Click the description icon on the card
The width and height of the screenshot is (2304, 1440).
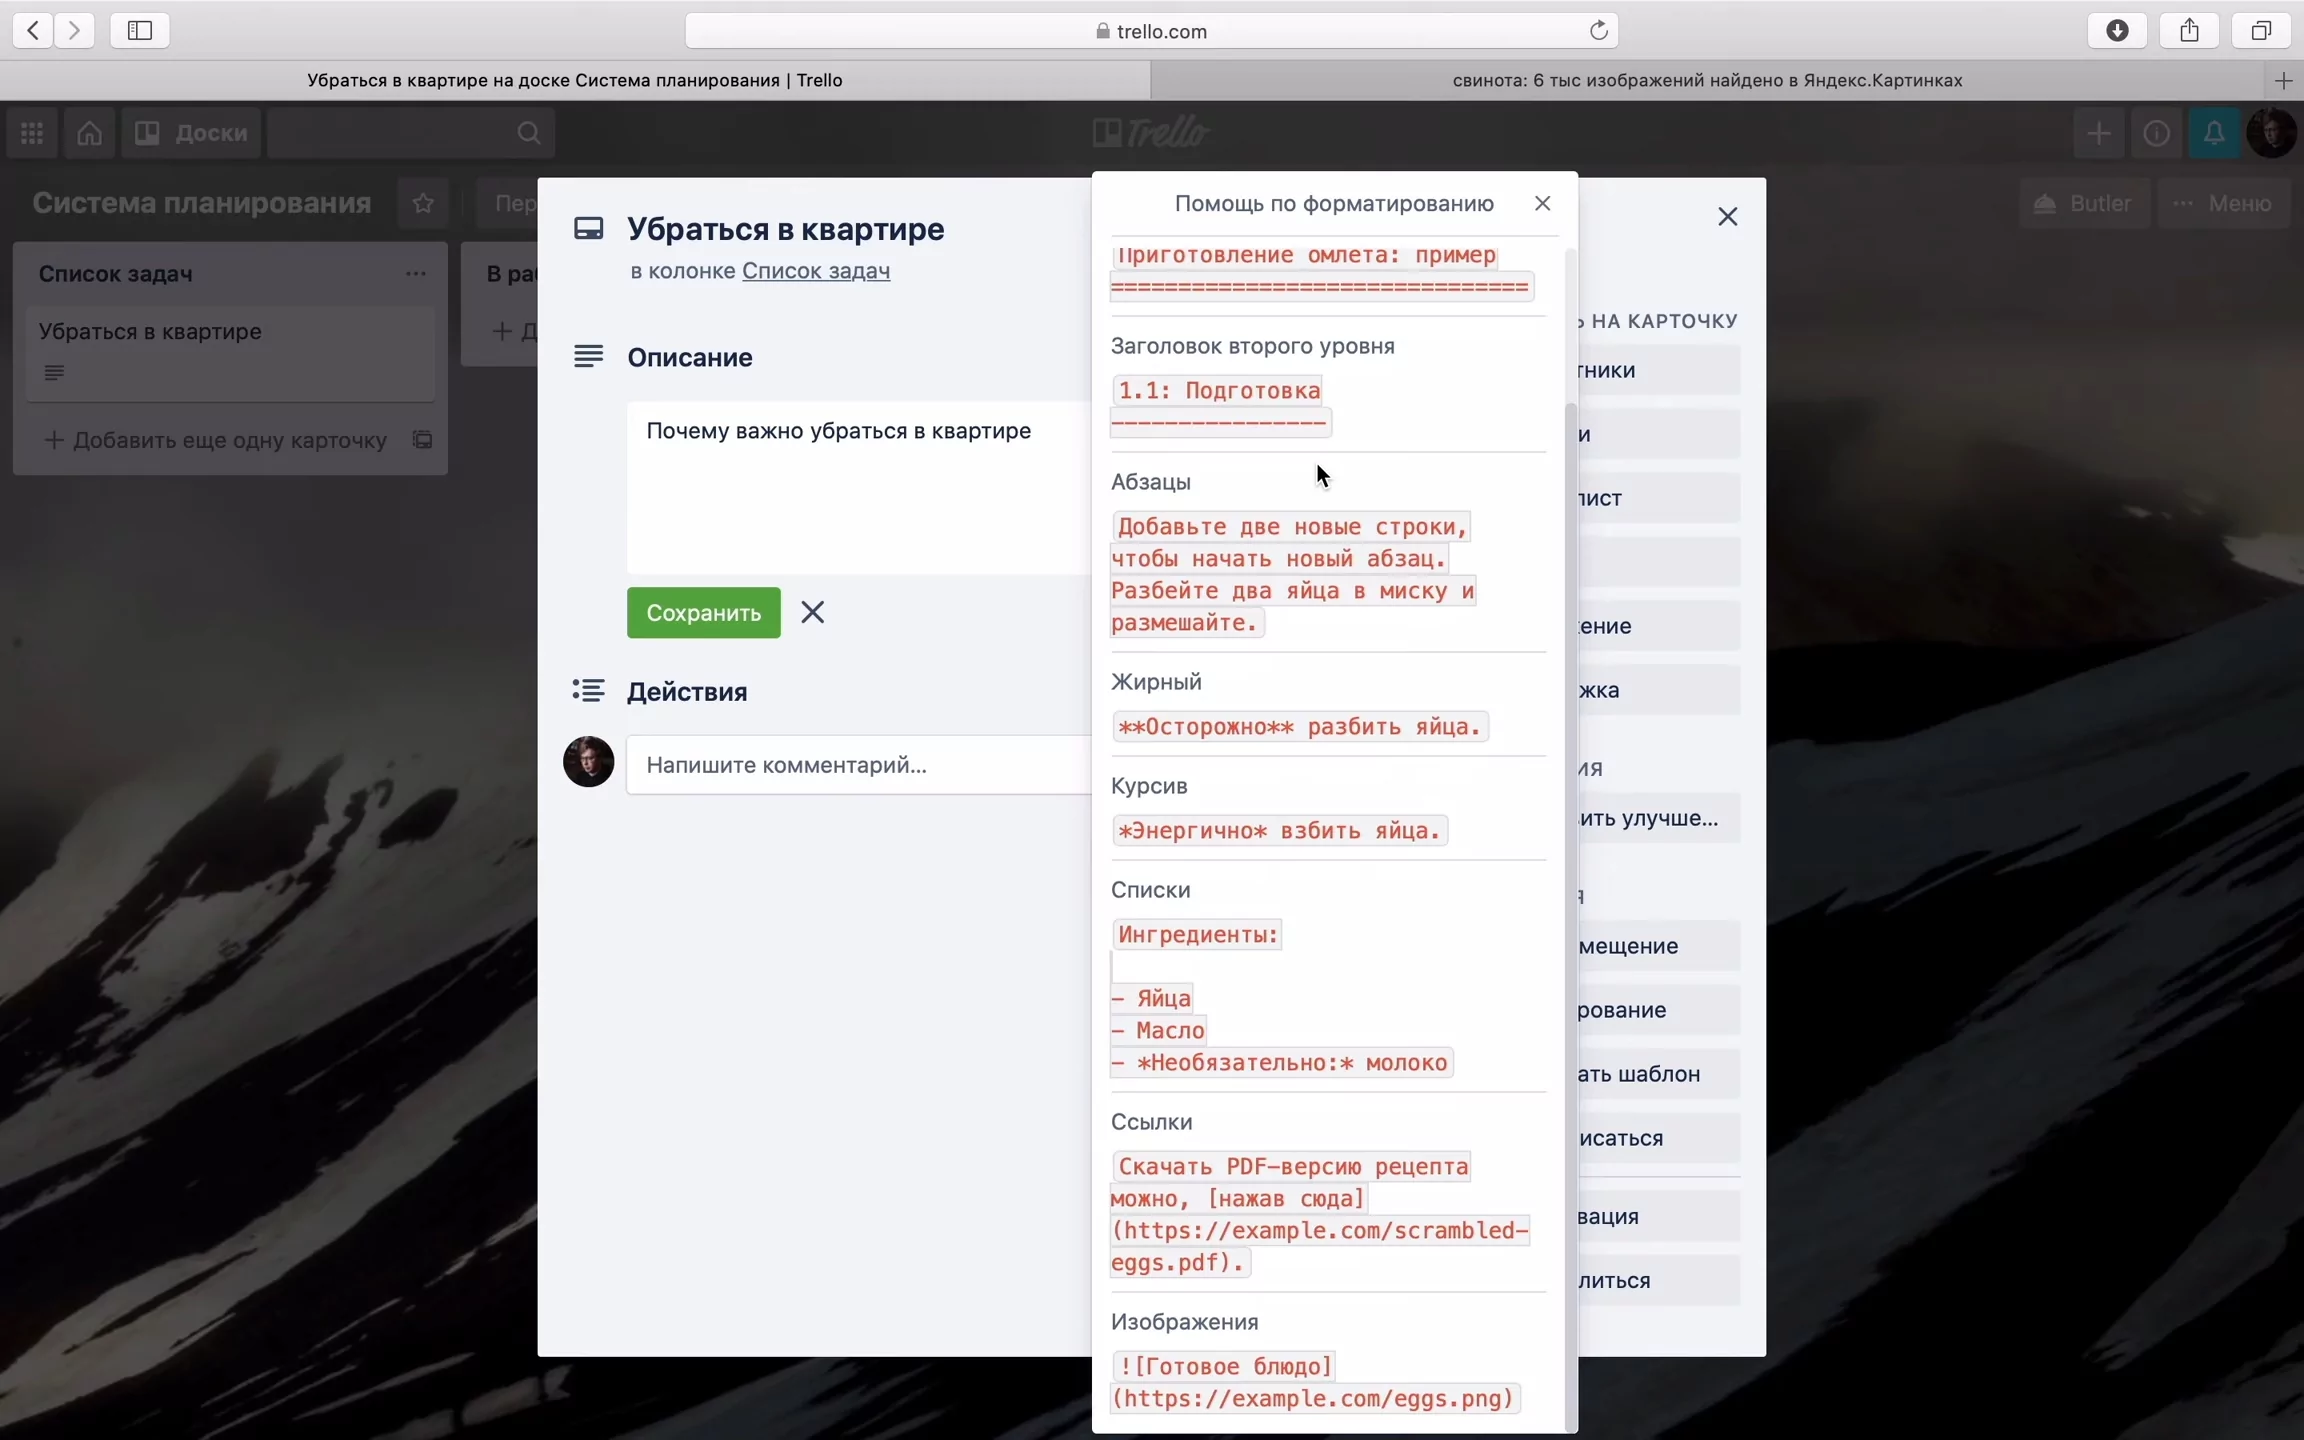point(54,372)
